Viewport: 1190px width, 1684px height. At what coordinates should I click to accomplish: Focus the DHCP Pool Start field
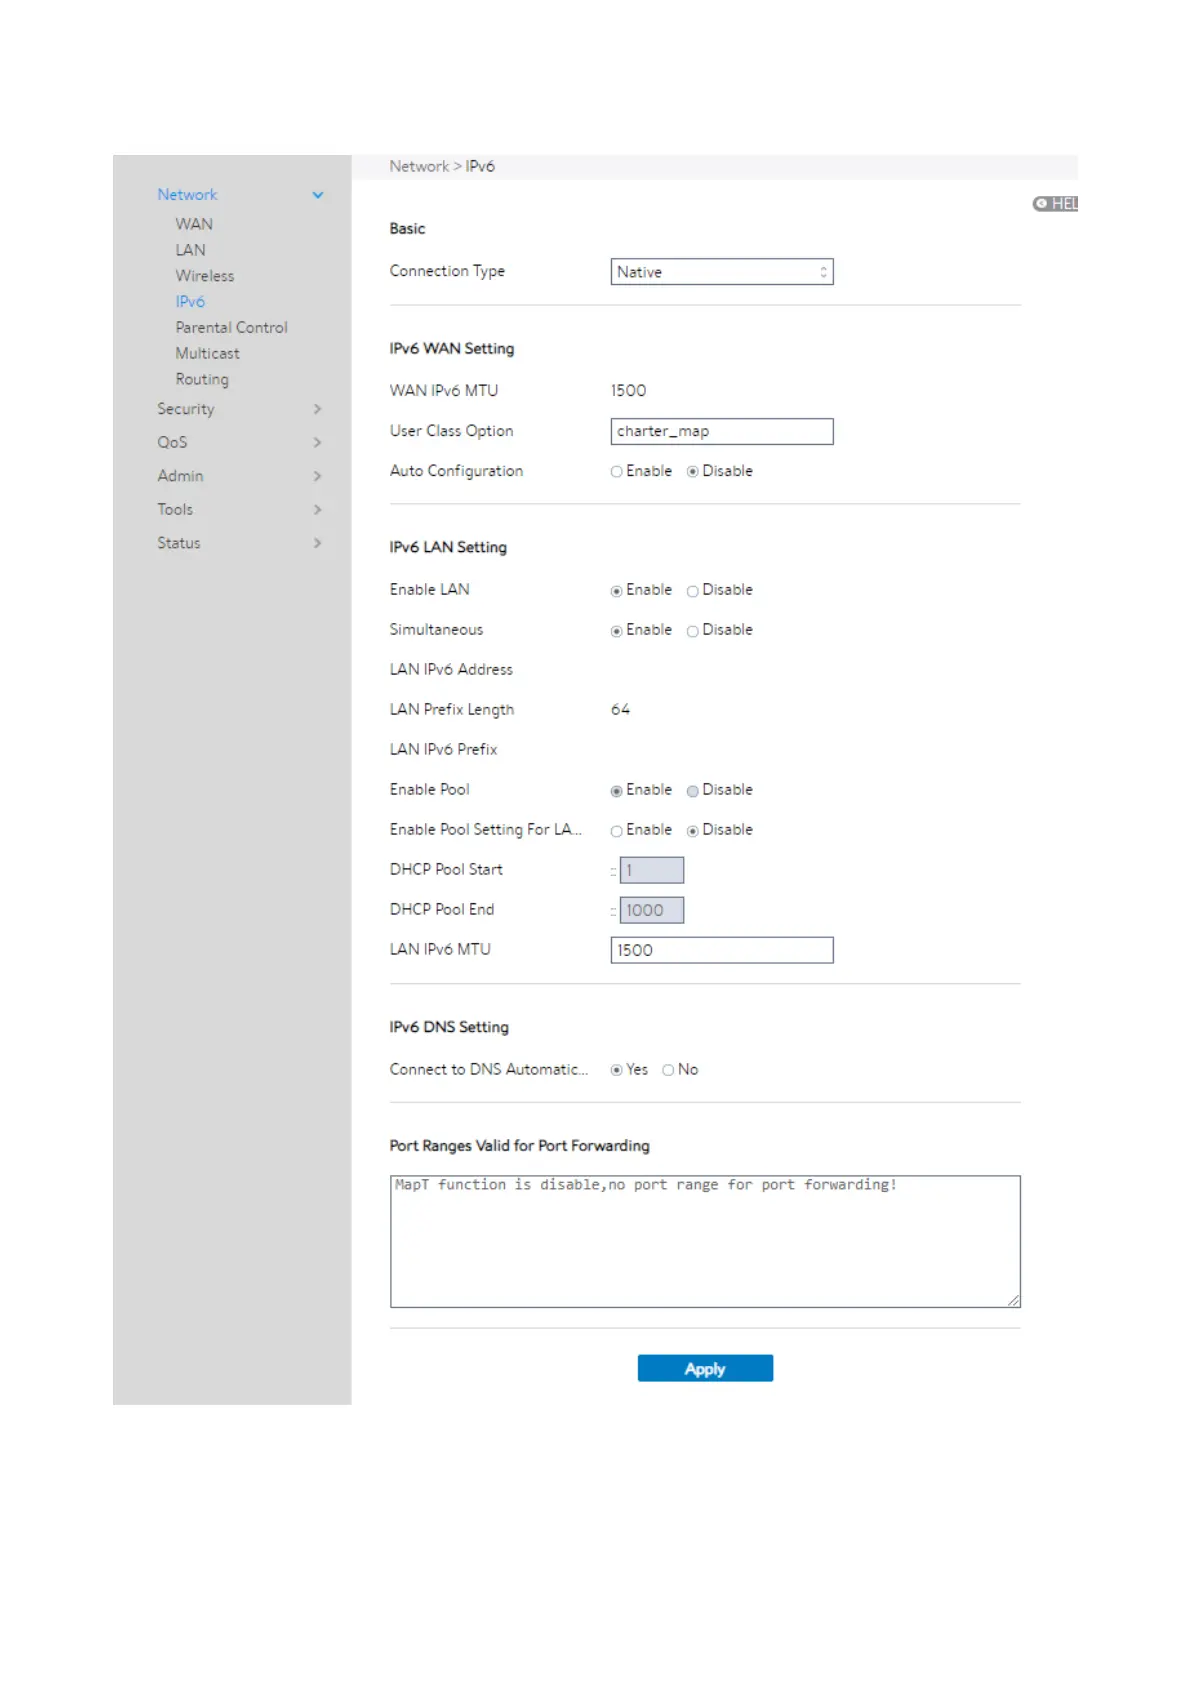tap(652, 870)
